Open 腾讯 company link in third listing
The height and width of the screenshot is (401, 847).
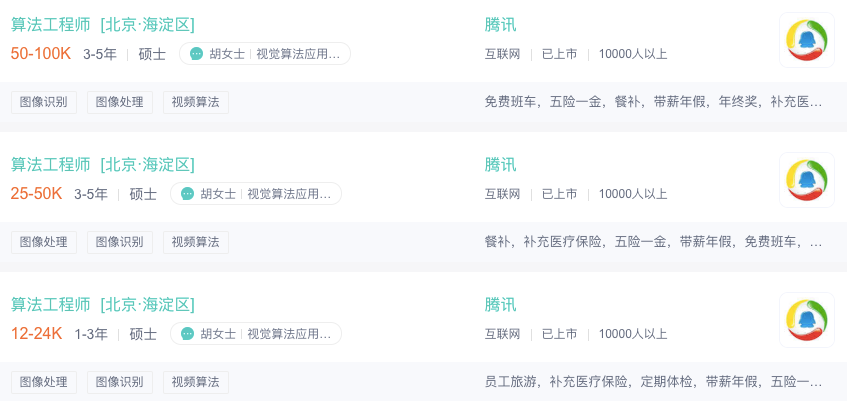click(500, 304)
